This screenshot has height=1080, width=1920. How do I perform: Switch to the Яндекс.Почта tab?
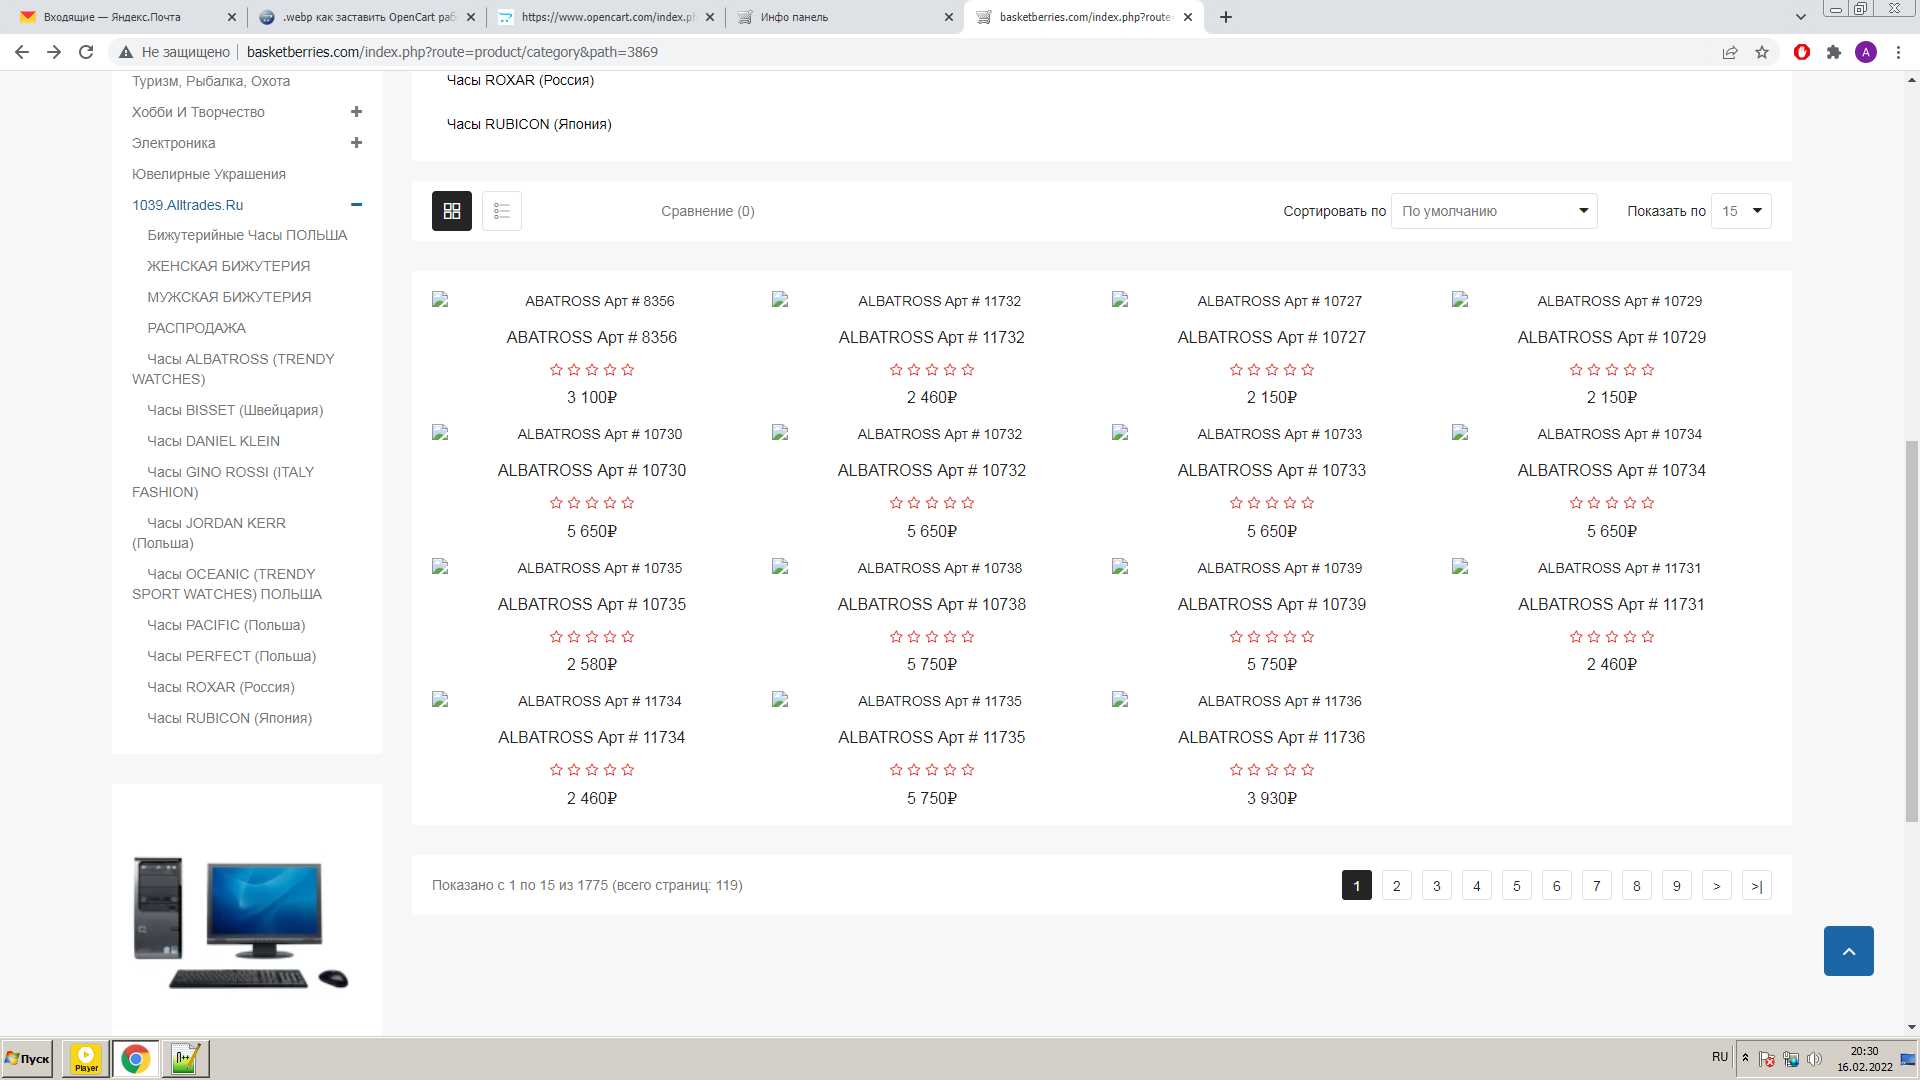click(125, 17)
